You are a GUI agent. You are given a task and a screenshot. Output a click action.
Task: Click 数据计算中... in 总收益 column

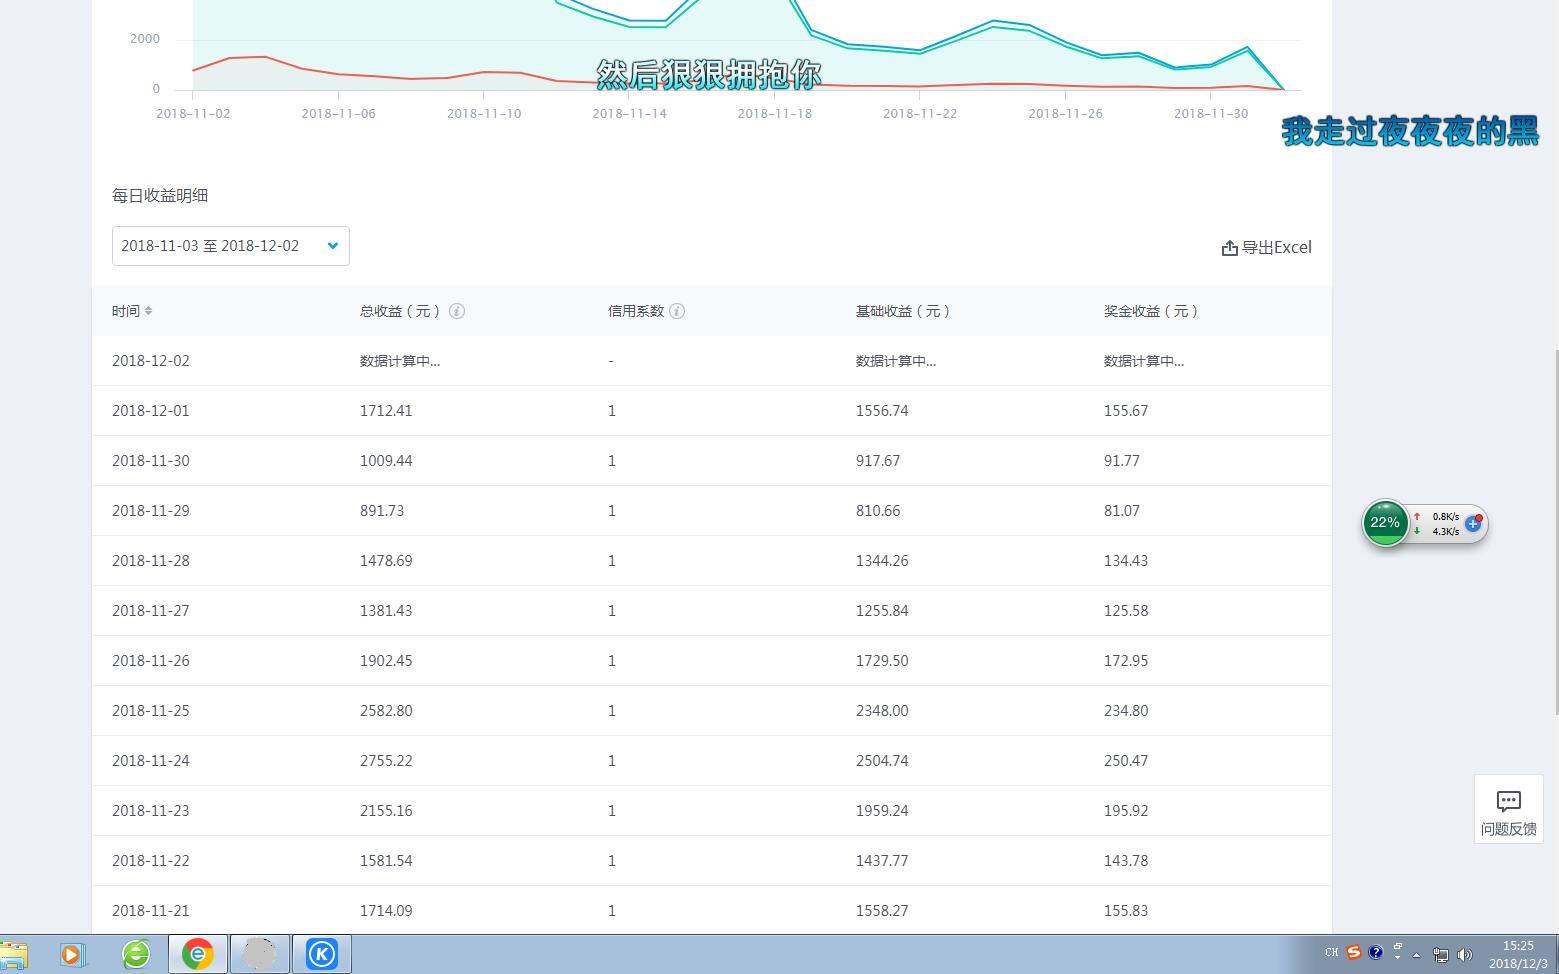click(400, 361)
